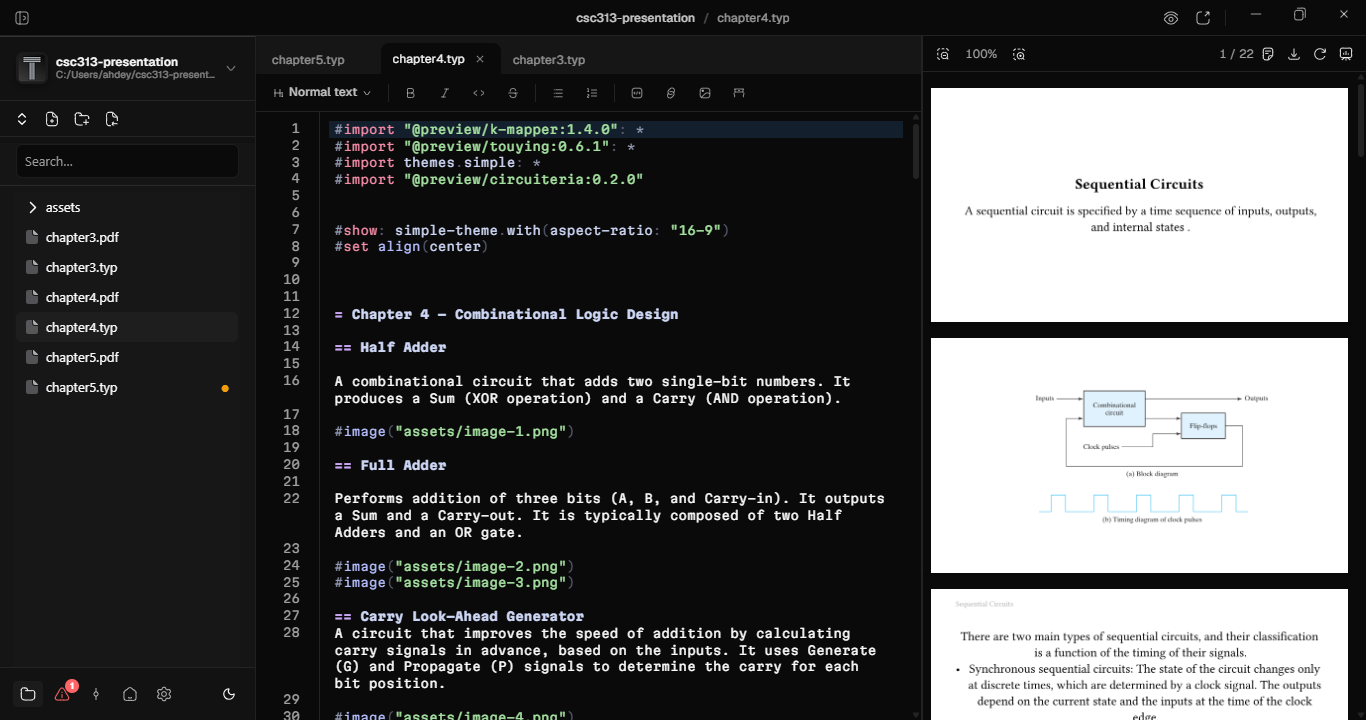
Task: Click the 1 / 22 page indicator
Action: pos(1236,54)
